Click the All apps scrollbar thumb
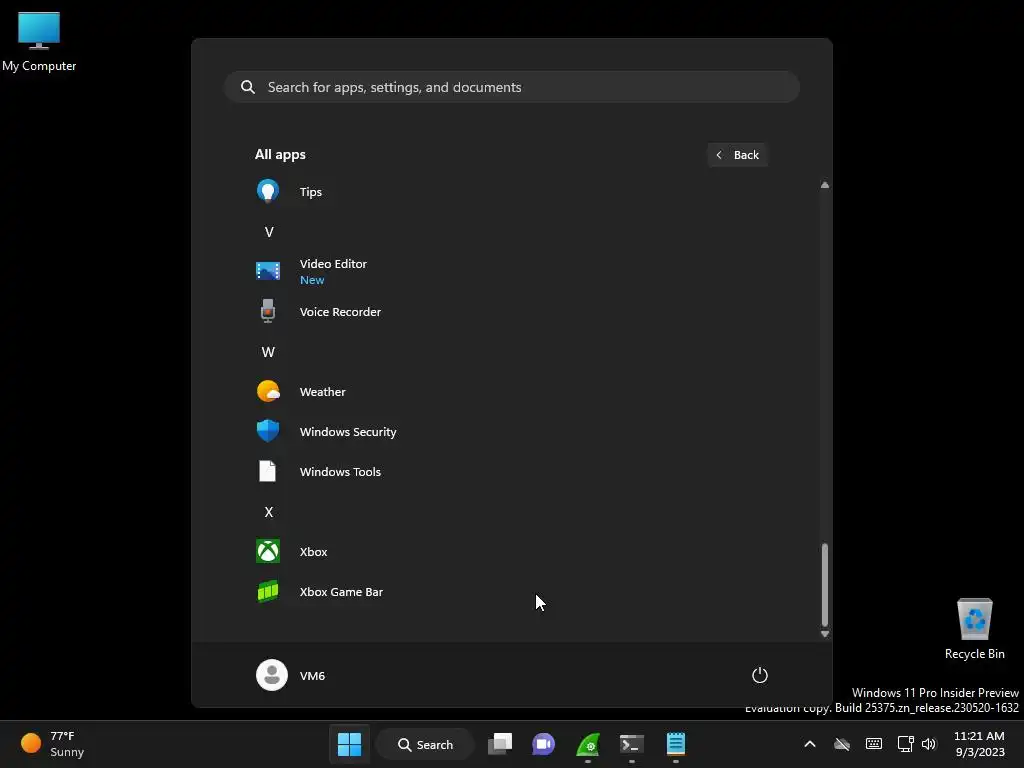 coord(825,584)
